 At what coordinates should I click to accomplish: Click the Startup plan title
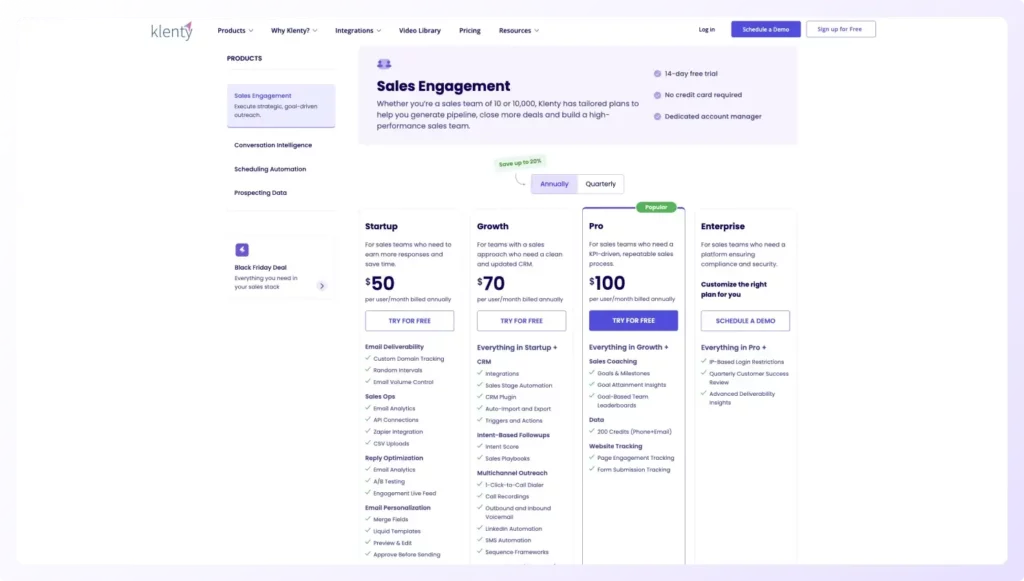click(381, 227)
